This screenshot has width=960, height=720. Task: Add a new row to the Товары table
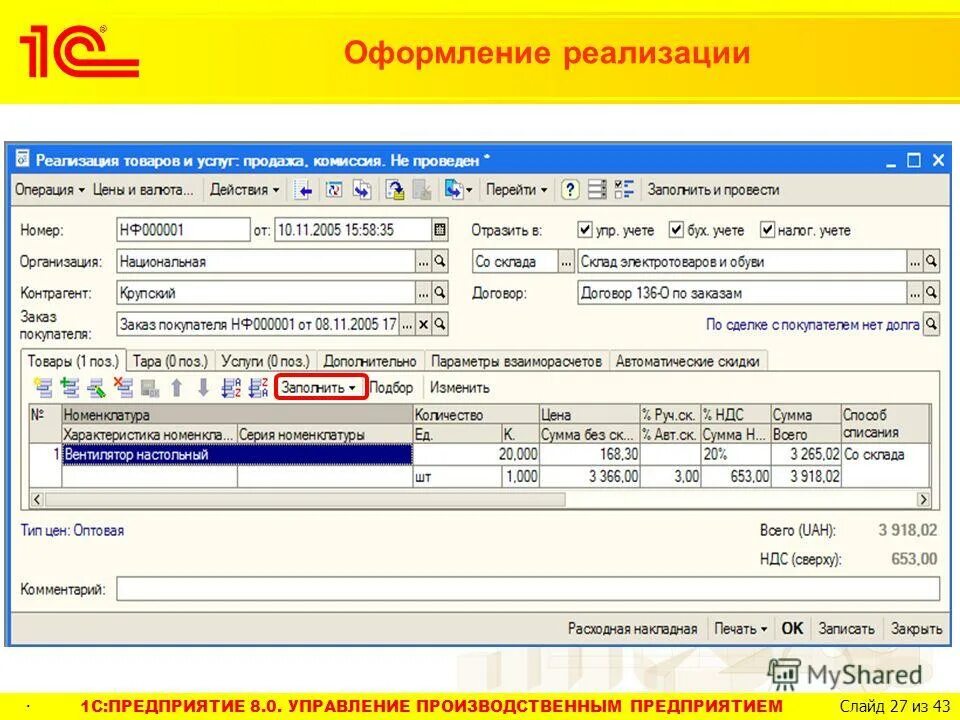43,388
